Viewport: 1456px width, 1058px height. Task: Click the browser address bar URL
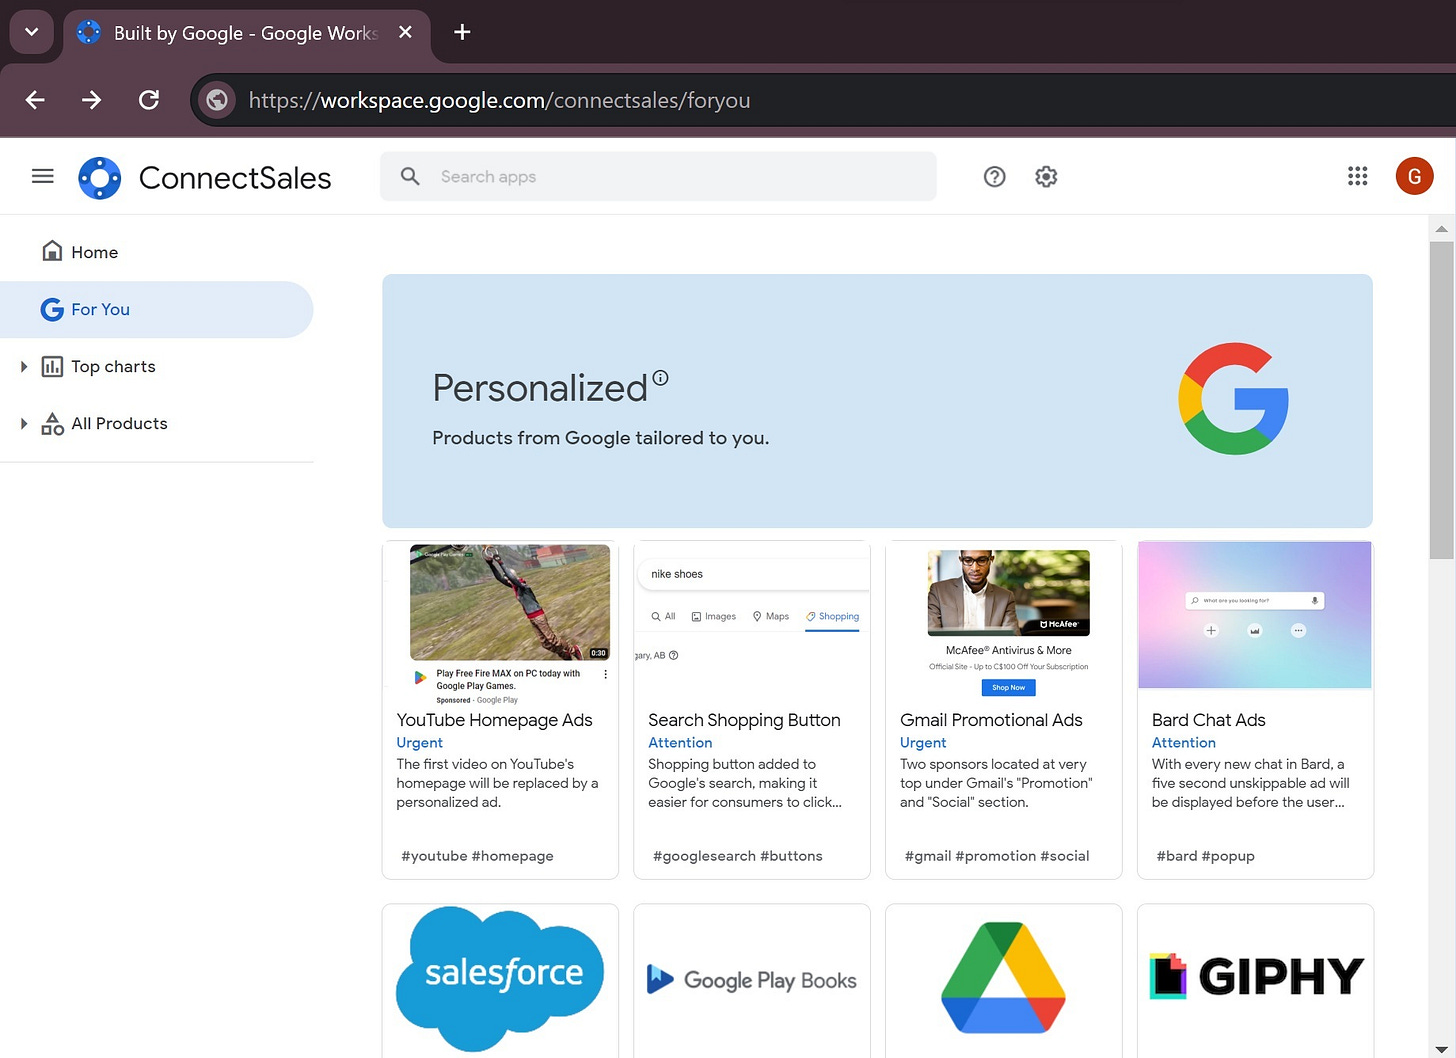coord(499,100)
